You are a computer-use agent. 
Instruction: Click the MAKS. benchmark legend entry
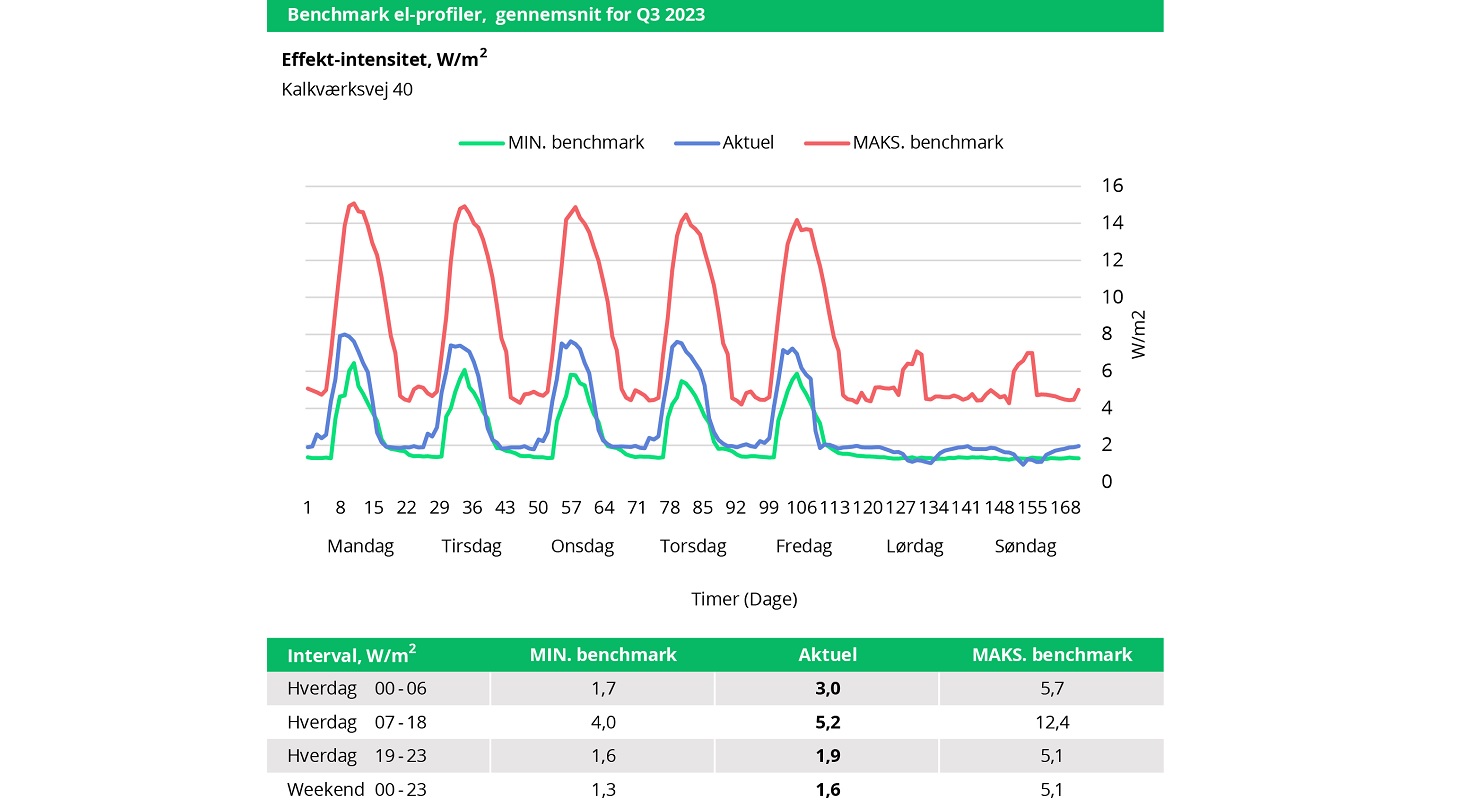tap(904, 142)
